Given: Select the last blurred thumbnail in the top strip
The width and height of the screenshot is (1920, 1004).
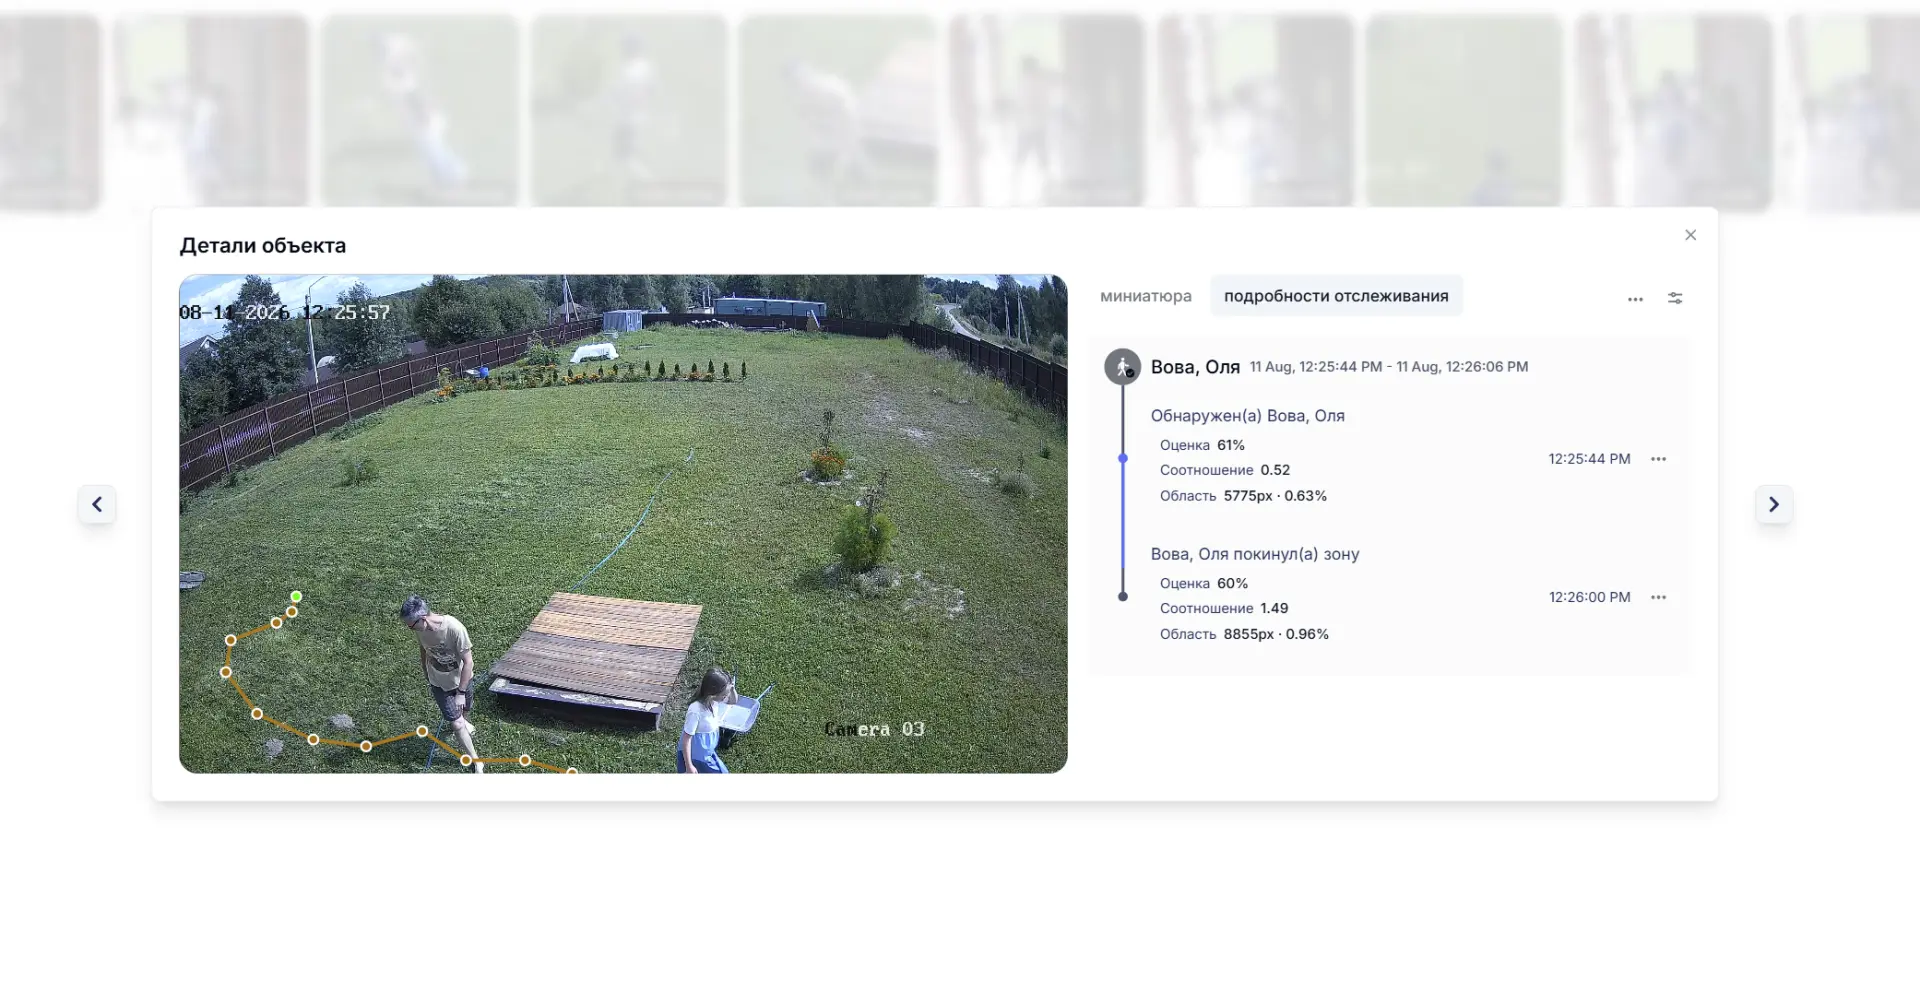Looking at the screenshot, I should (1853, 112).
